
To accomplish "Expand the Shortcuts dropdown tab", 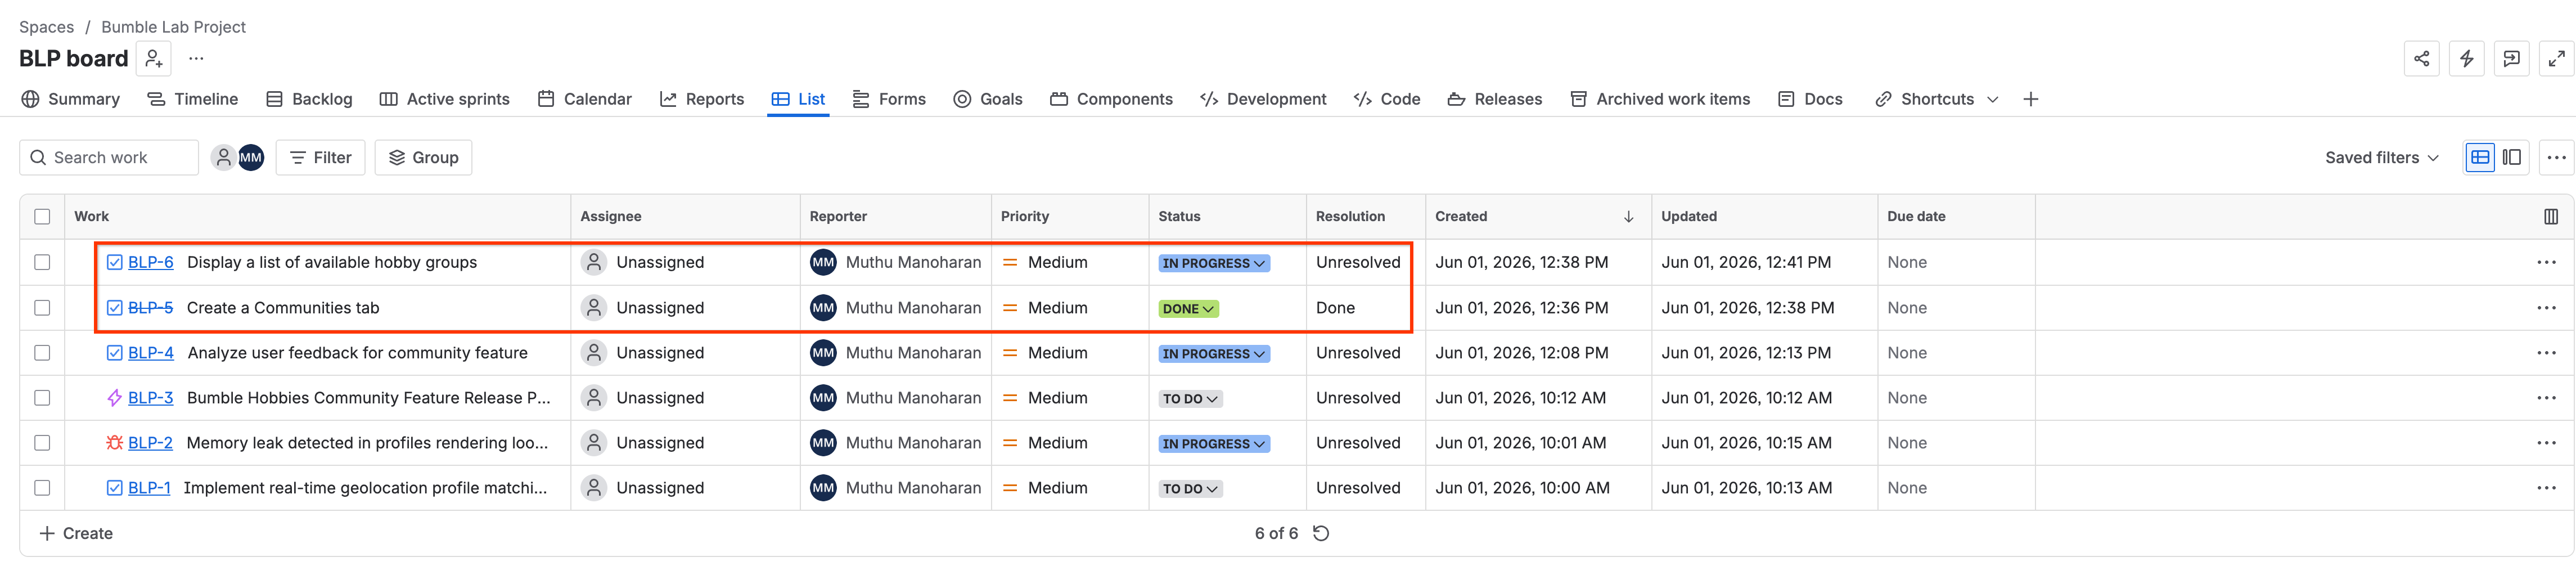I will [x=1936, y=99].
